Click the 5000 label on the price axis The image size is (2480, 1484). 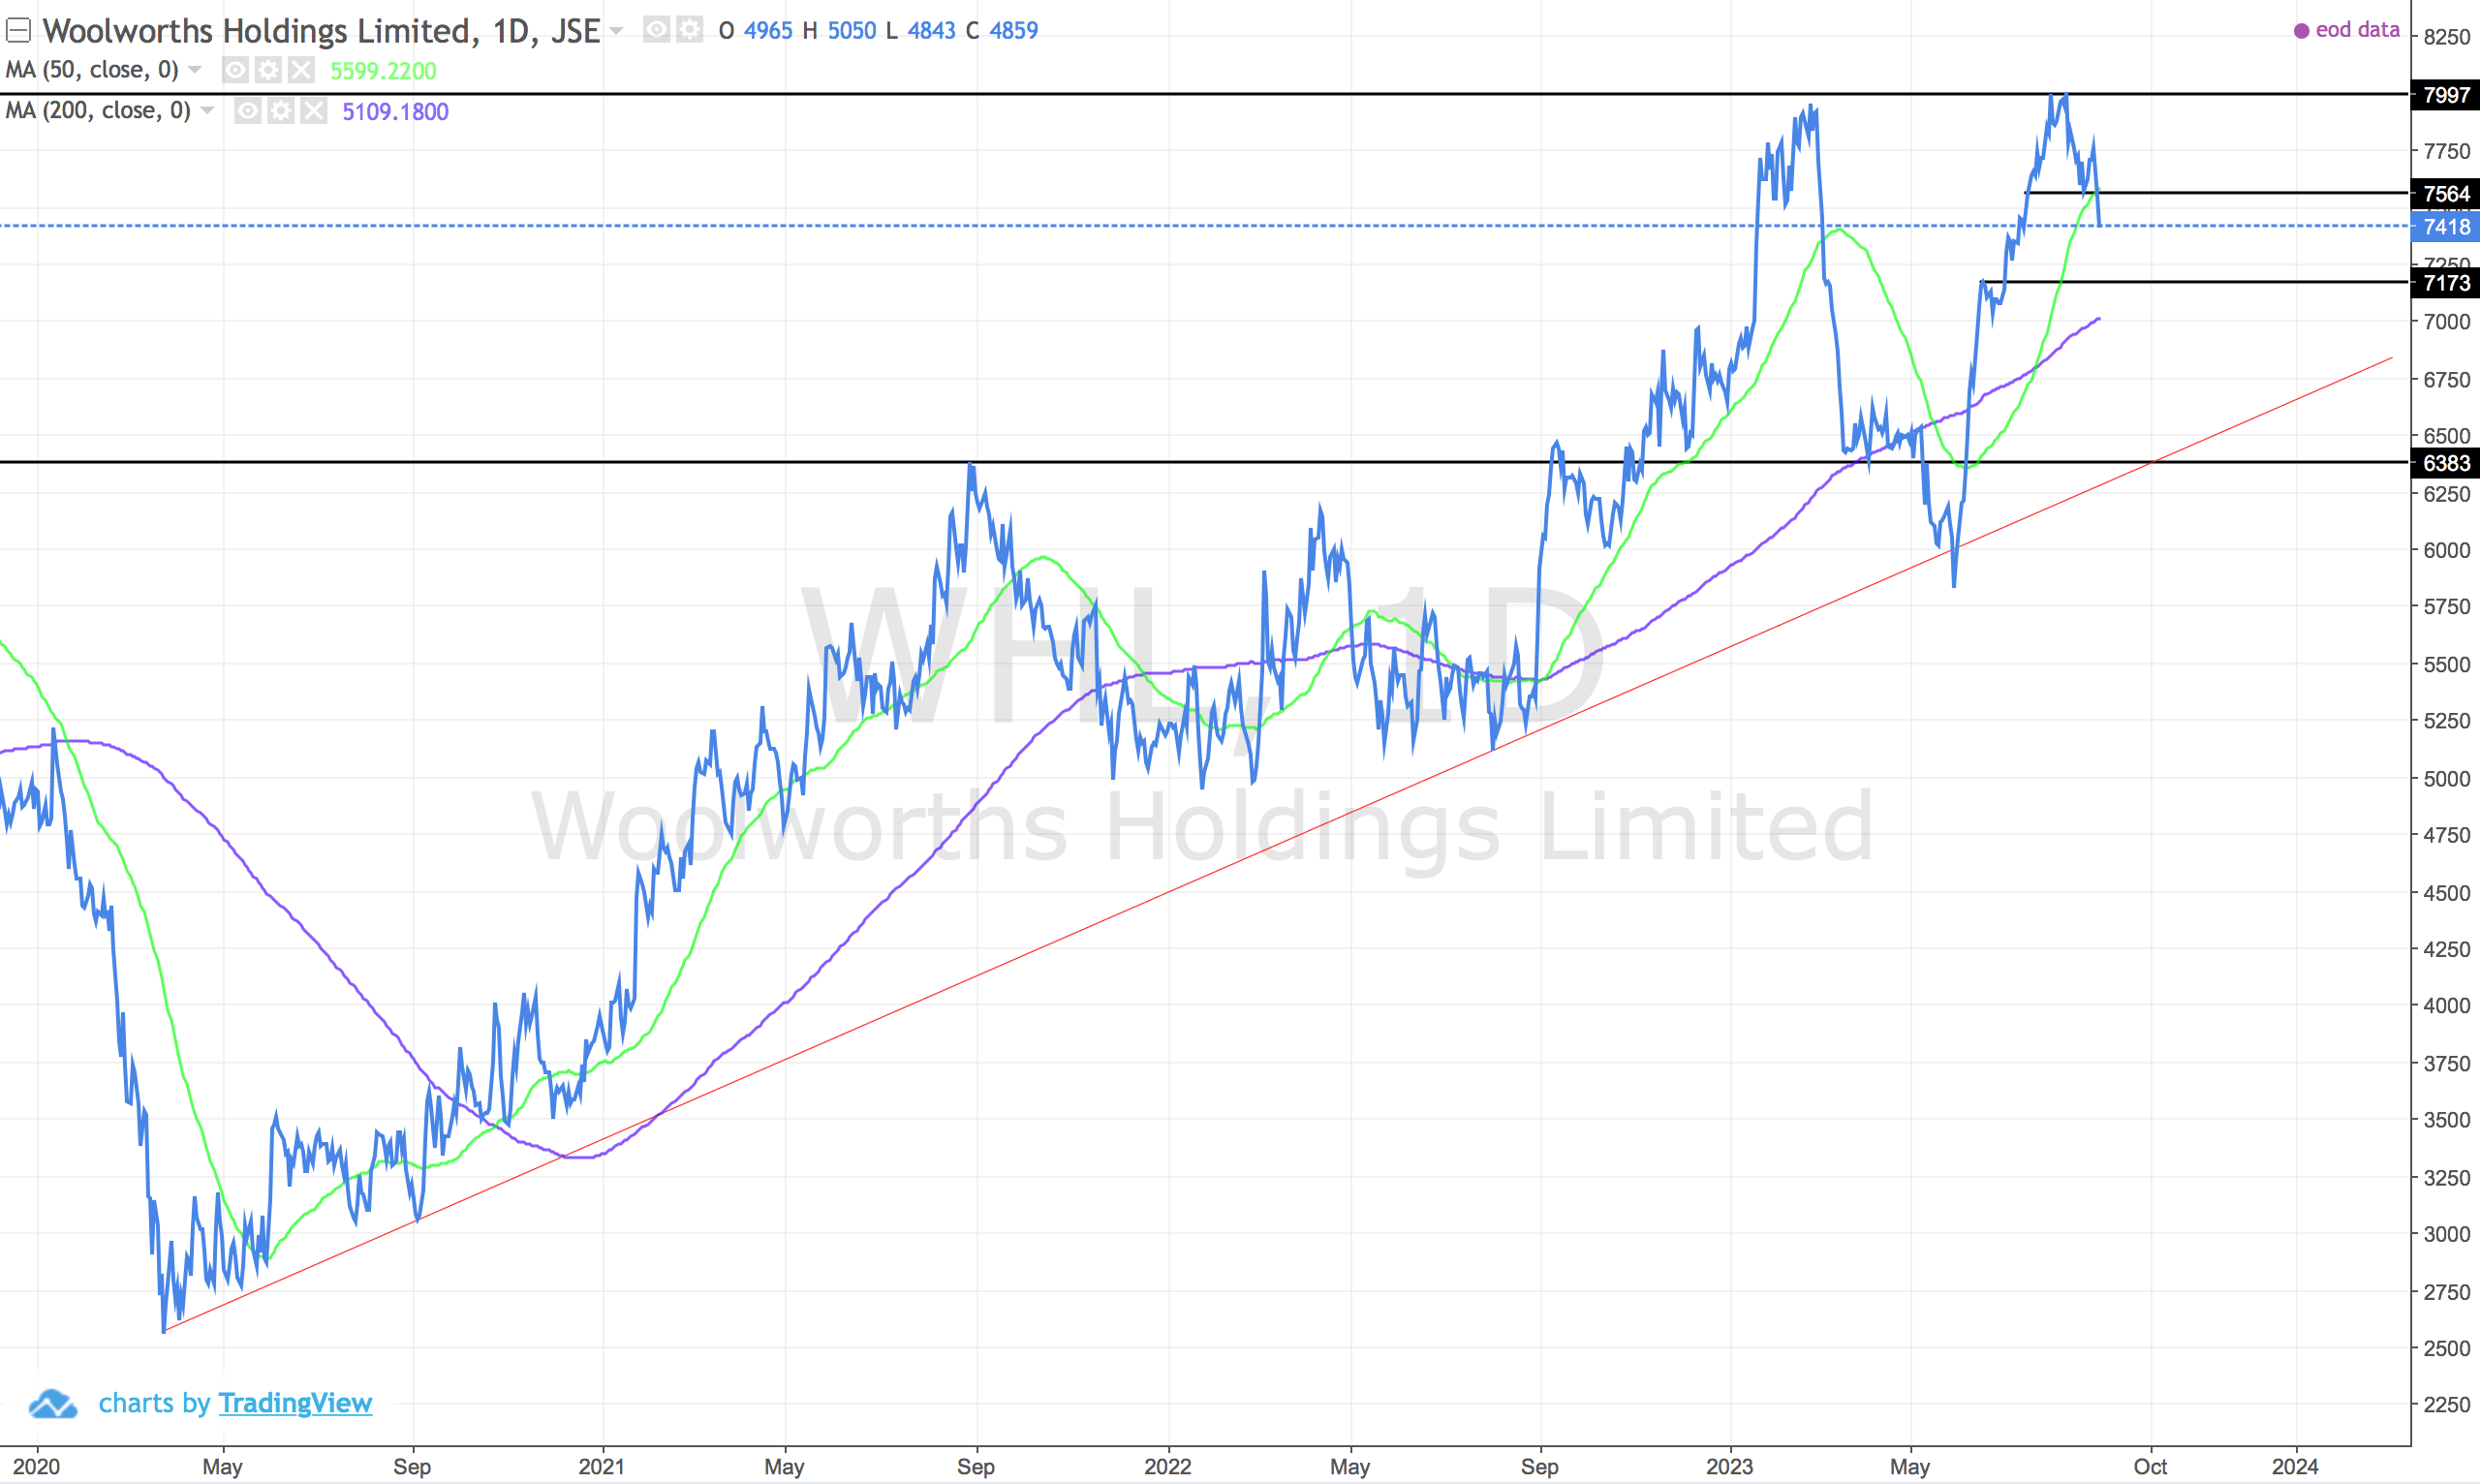2447,778
